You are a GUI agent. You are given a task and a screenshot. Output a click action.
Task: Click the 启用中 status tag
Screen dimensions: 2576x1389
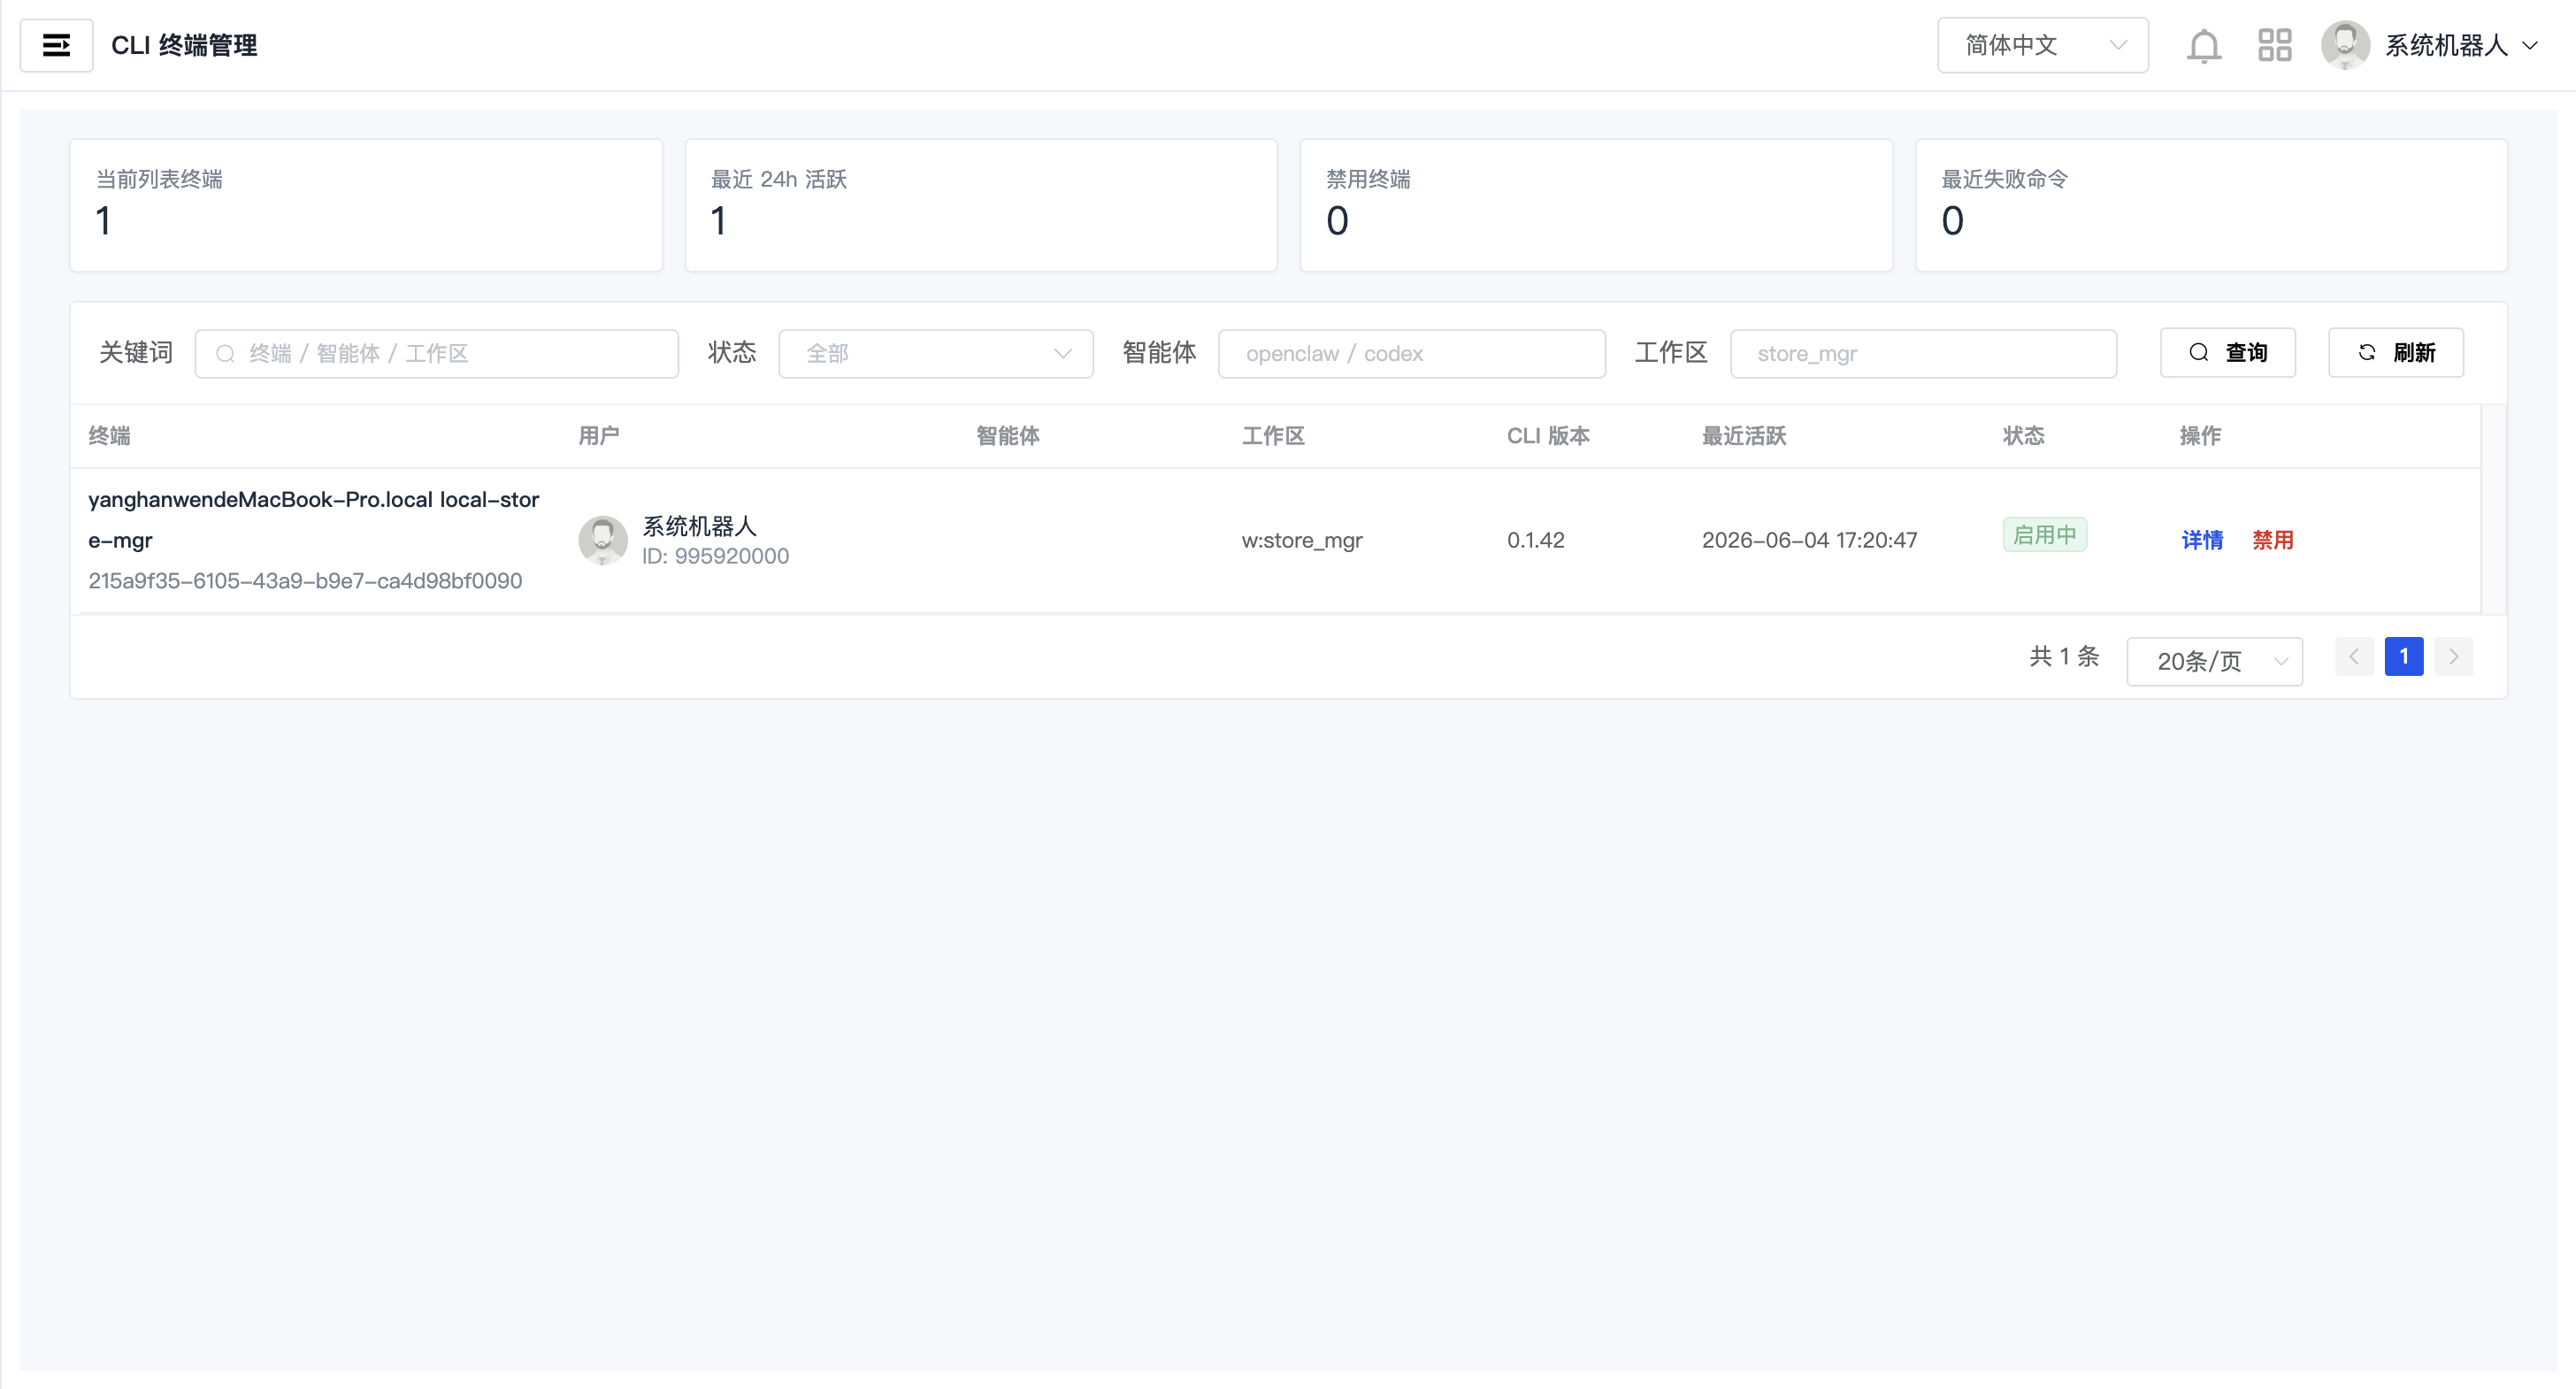[x=2044, y=535]
